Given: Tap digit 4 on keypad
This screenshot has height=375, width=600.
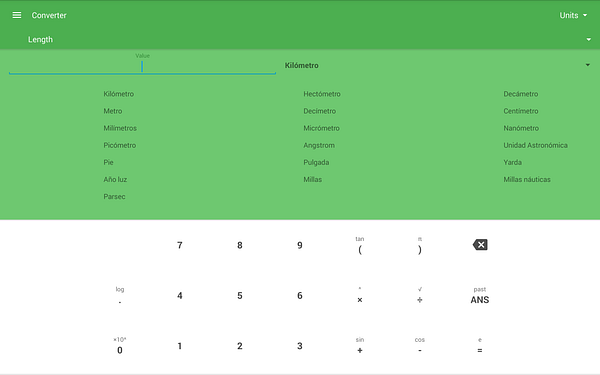Looking at the screenshot, I should click(180, 295).
